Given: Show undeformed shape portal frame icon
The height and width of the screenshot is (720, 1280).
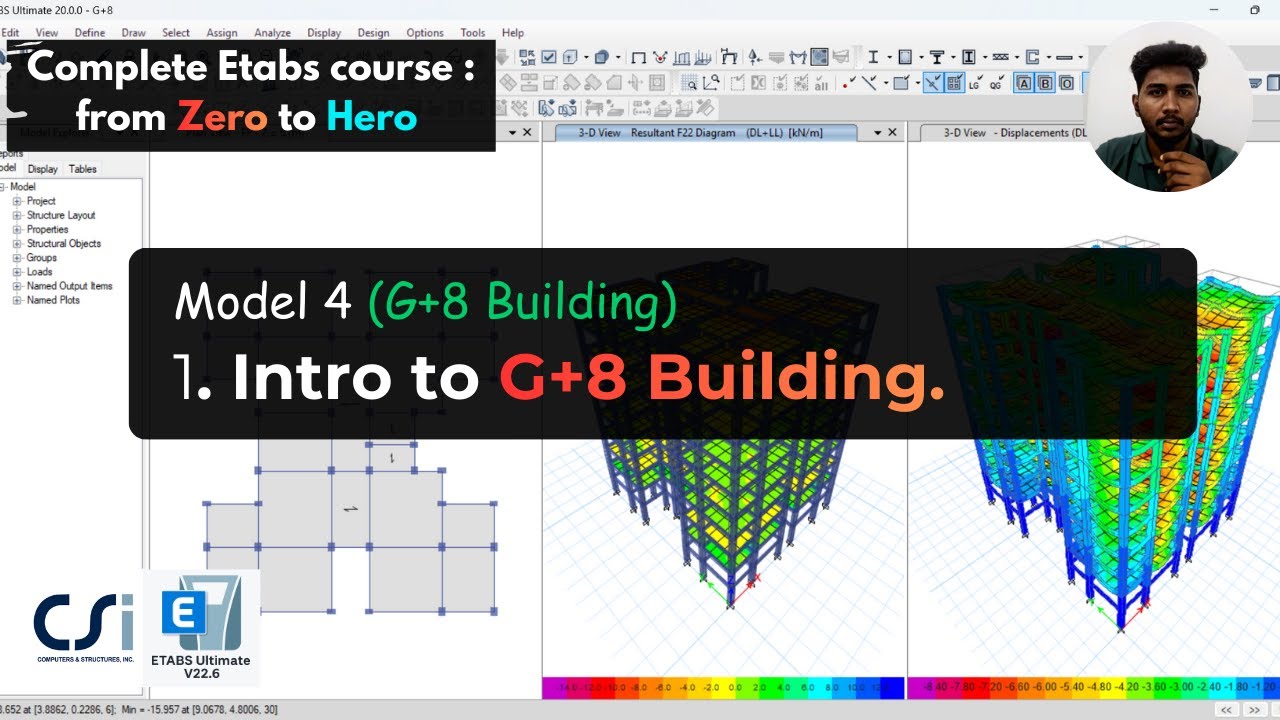Looking at the screenshot, I should [638, 57].
